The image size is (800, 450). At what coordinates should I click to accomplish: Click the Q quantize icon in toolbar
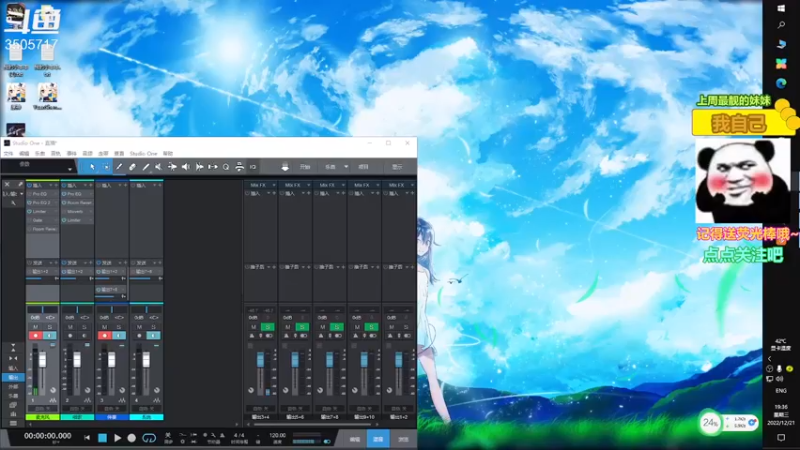point(226,167)
